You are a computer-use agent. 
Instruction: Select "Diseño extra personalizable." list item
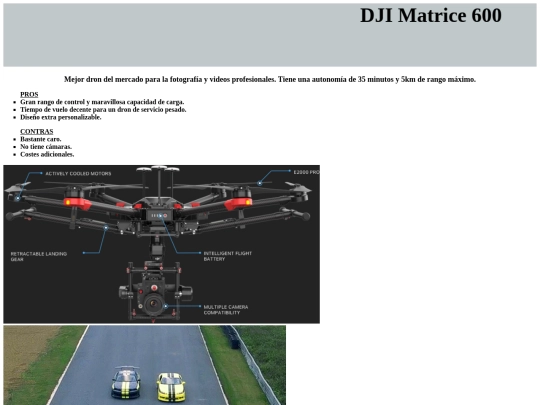[61, 117]
